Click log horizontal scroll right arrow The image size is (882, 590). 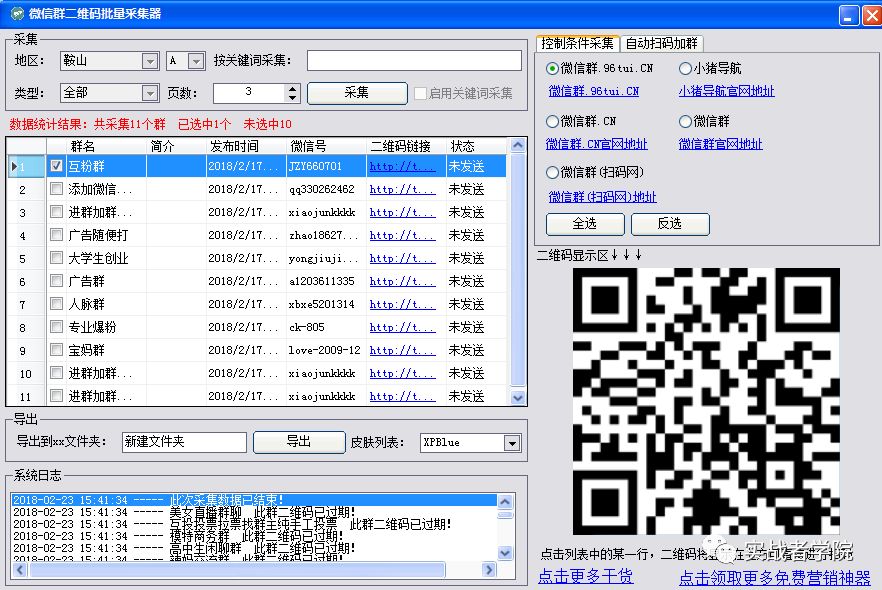coord(489,570)
